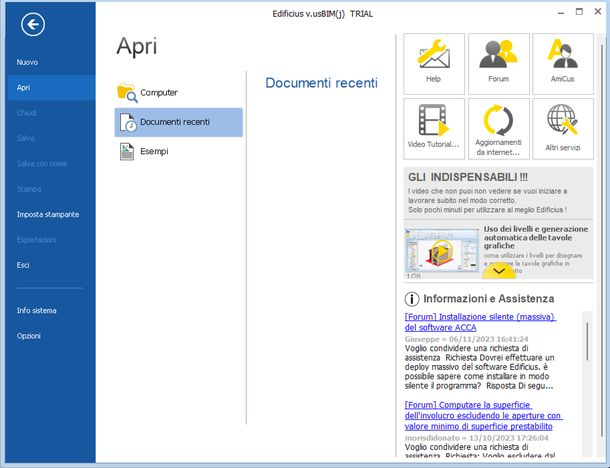Click the Computer folder search icon
Image resolution: width=610 pixels, height=468 pixels.
(x=127, y=93)
